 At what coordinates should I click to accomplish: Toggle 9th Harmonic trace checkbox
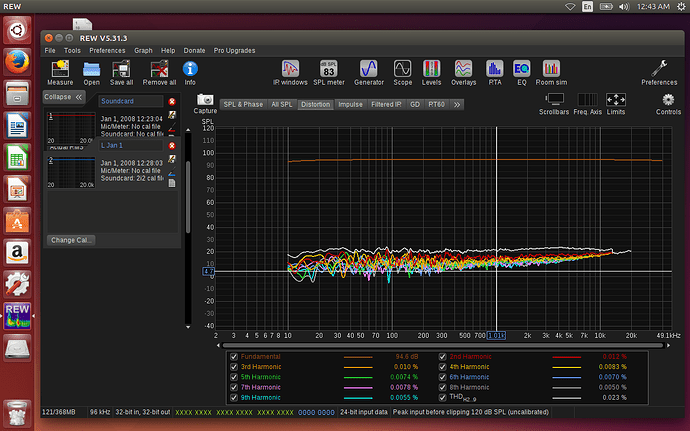point(234,398)
